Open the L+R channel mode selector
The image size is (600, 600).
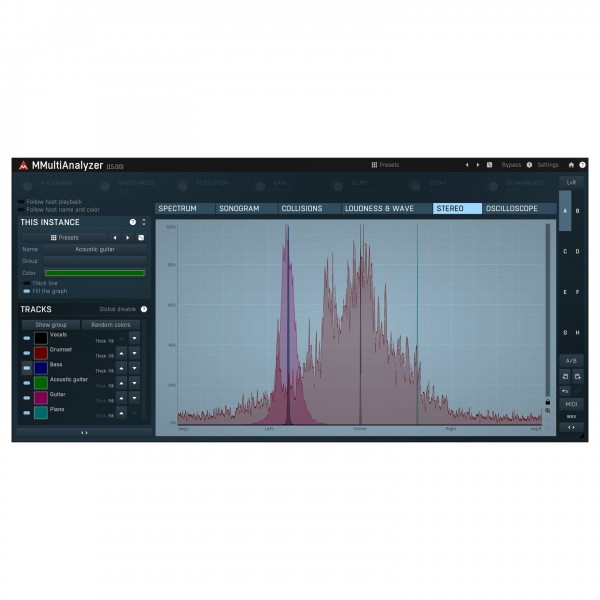pos(571,183)
